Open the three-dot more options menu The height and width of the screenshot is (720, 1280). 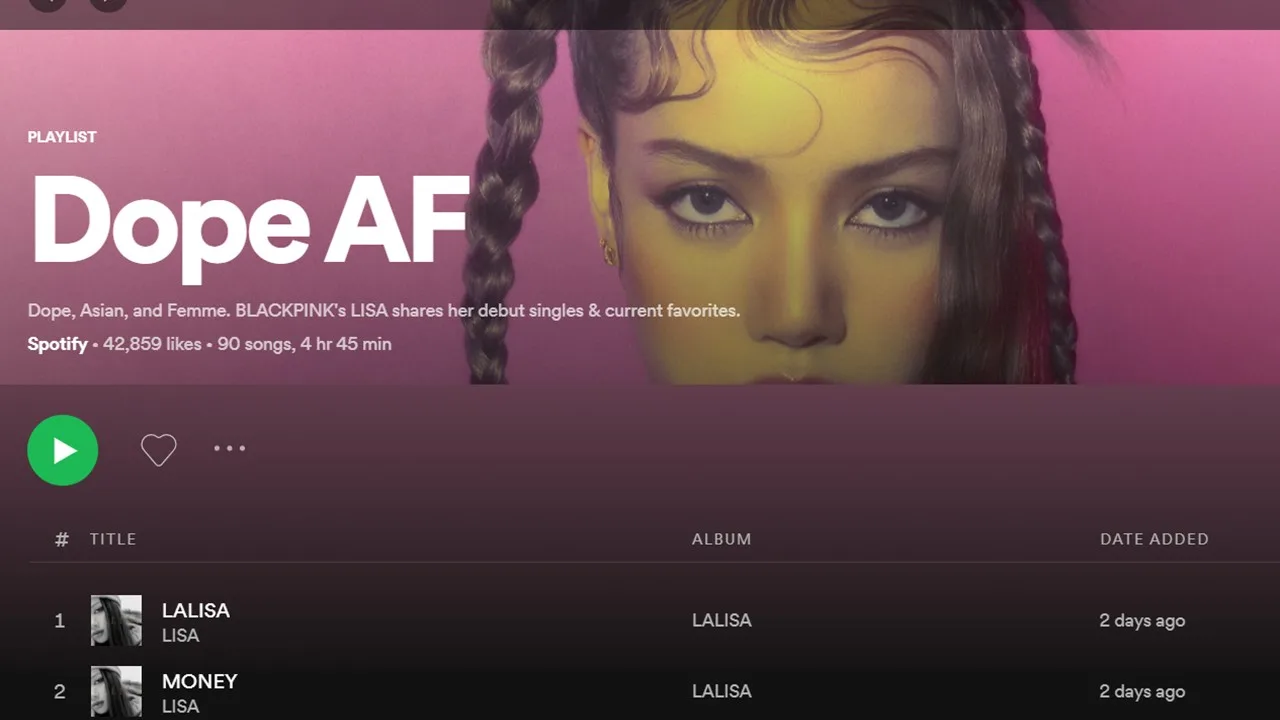point(229,449)
